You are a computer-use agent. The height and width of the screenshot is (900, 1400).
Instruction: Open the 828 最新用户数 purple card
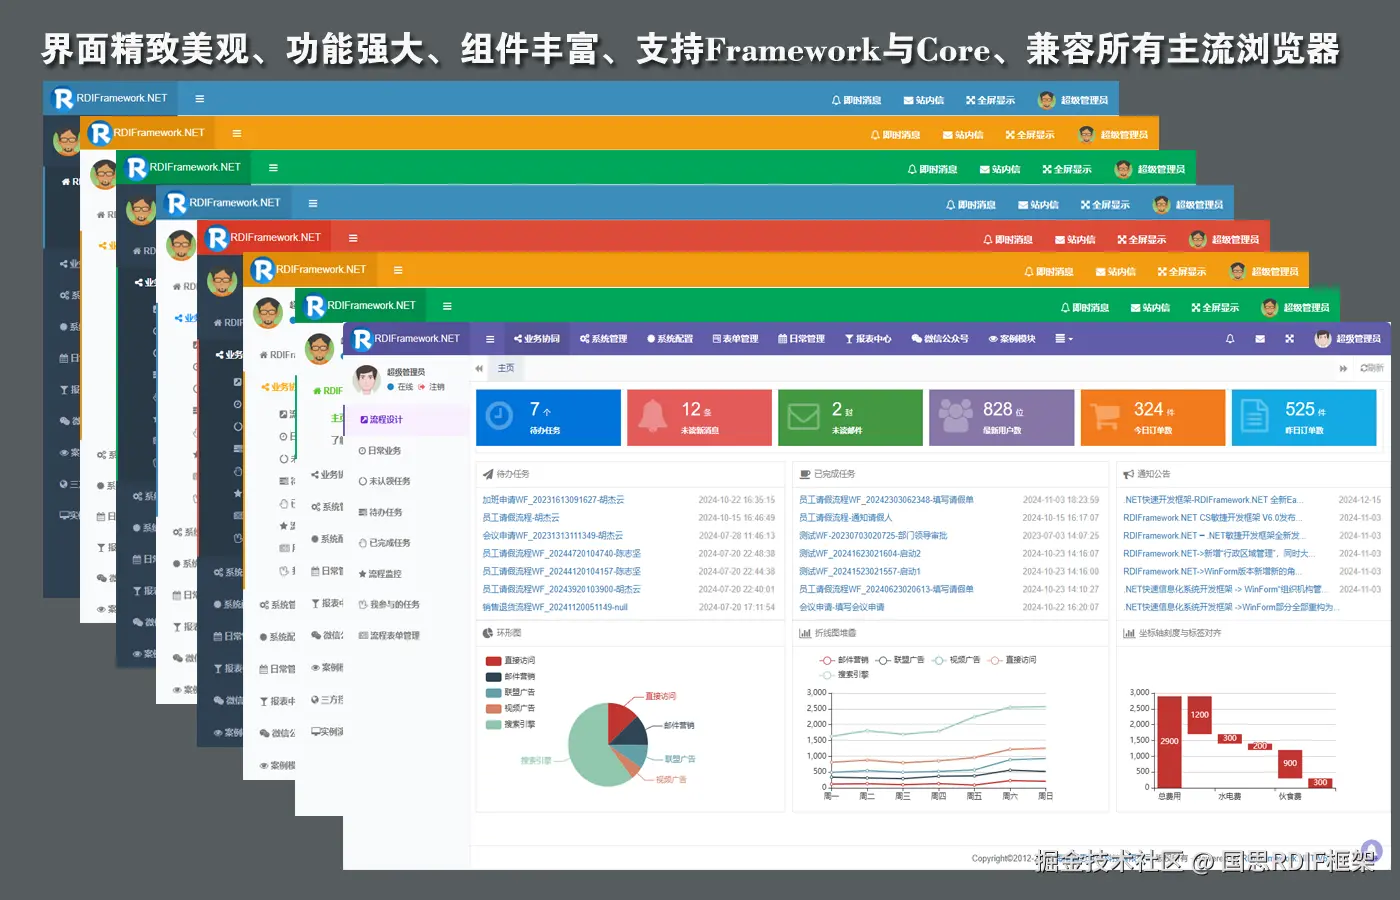click(x=1002, y=417)
